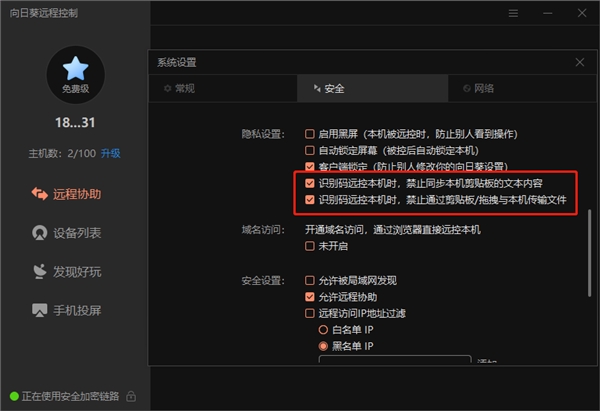Viewport: 600px width, 411px height.
Task: Click the 开通域名访问，通过浏览器直接远控本机 text
Action: [393, 230]
